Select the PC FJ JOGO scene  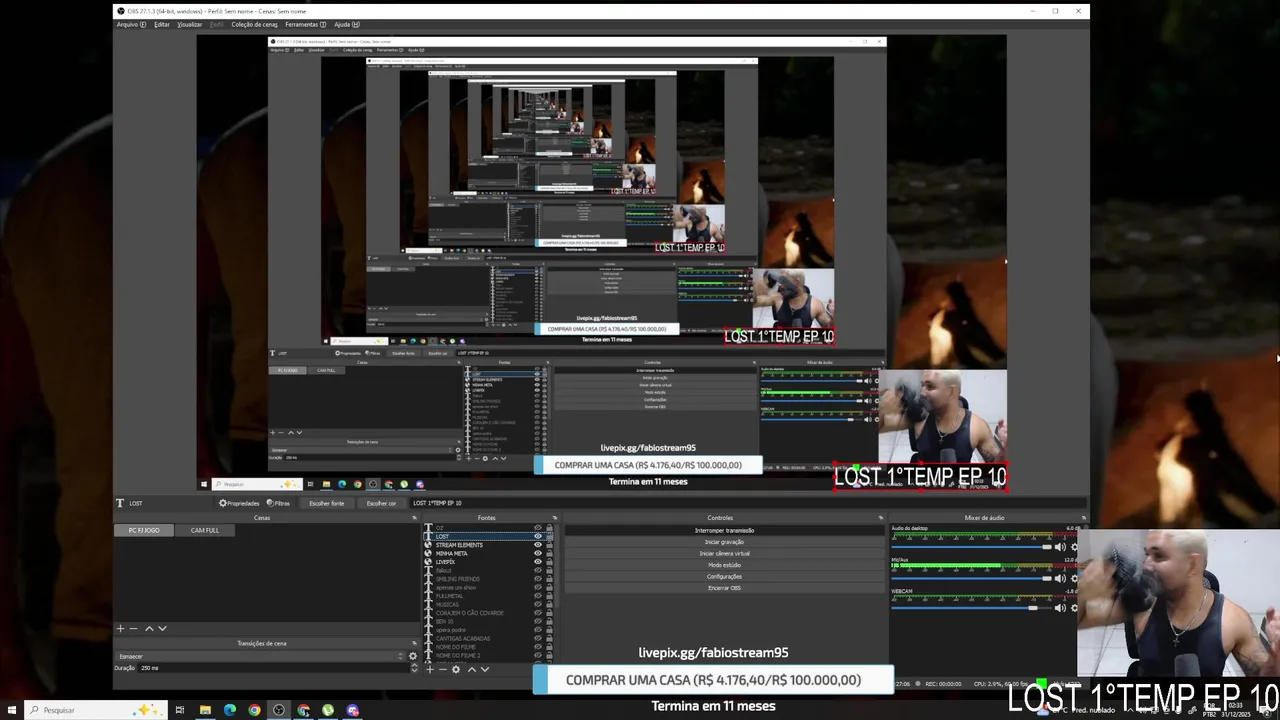[144, 530]
